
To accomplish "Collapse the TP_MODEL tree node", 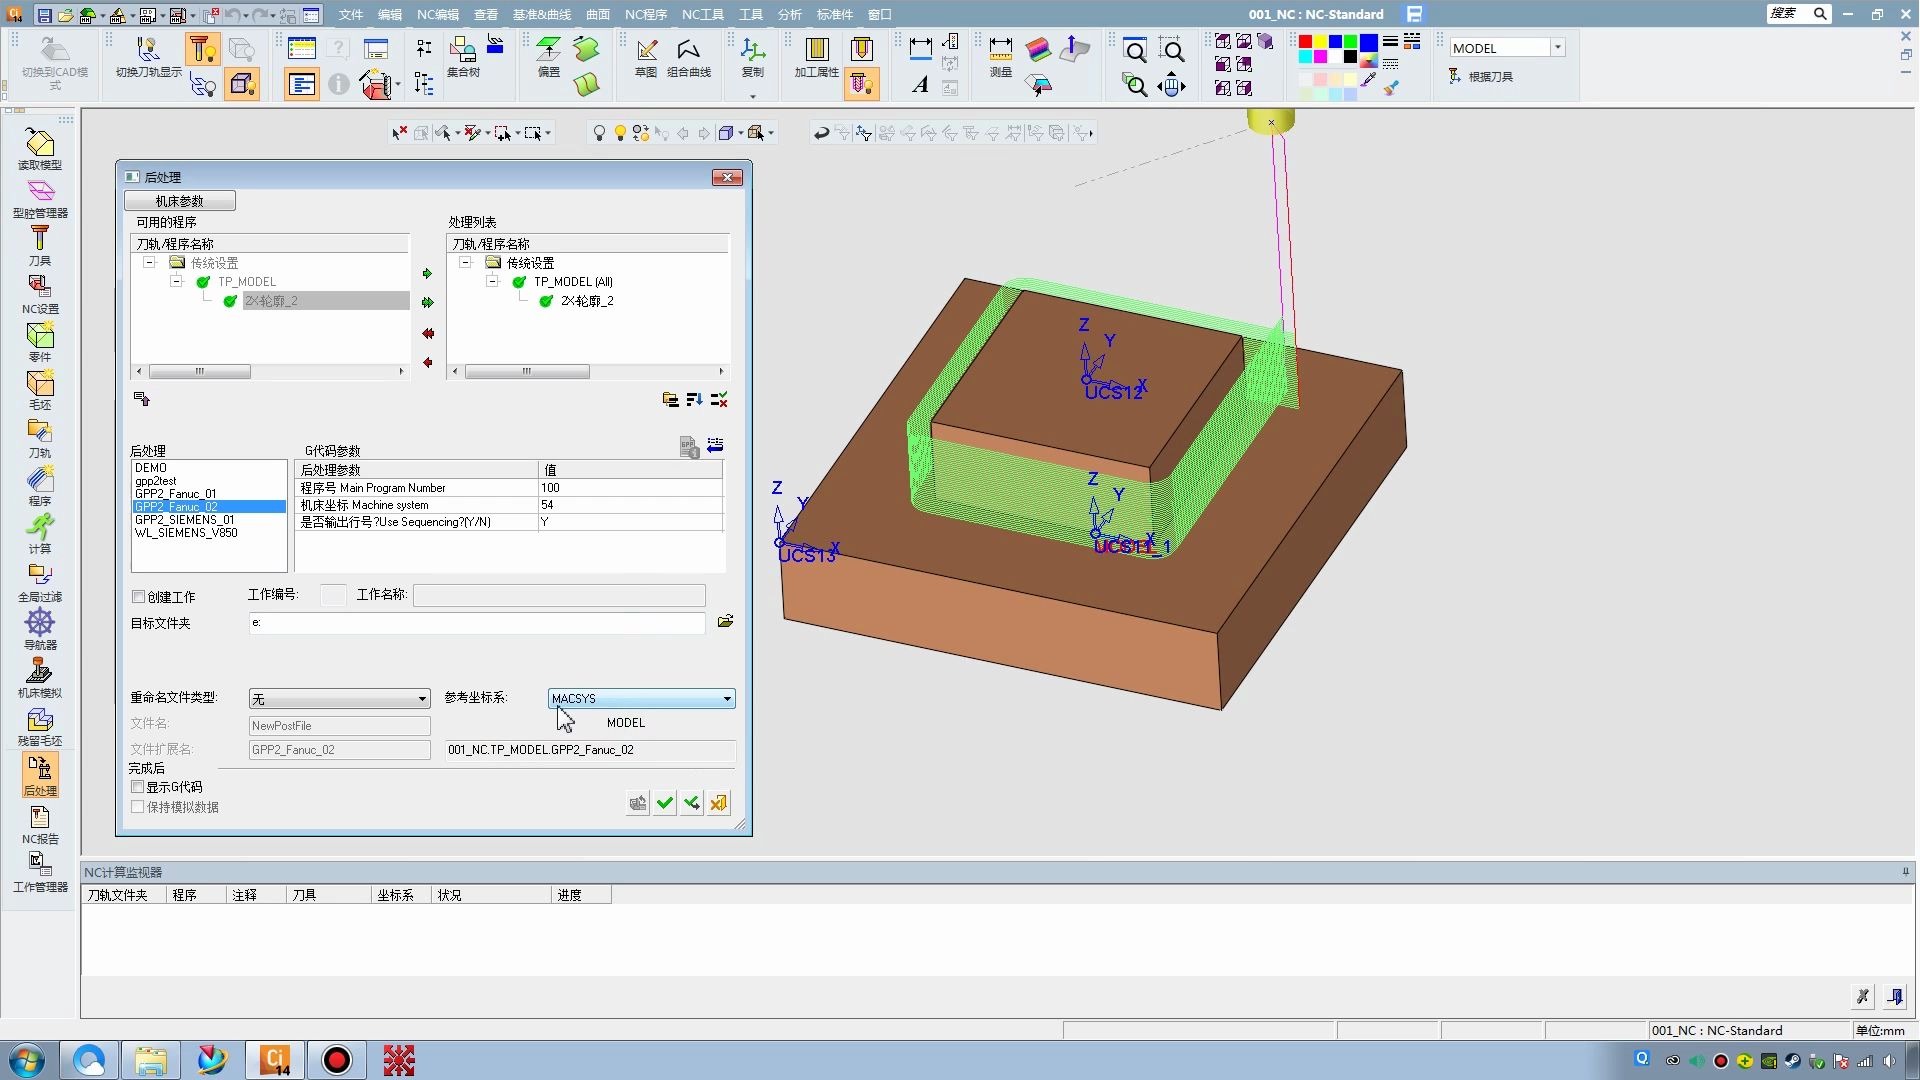I will pos(177,282).
